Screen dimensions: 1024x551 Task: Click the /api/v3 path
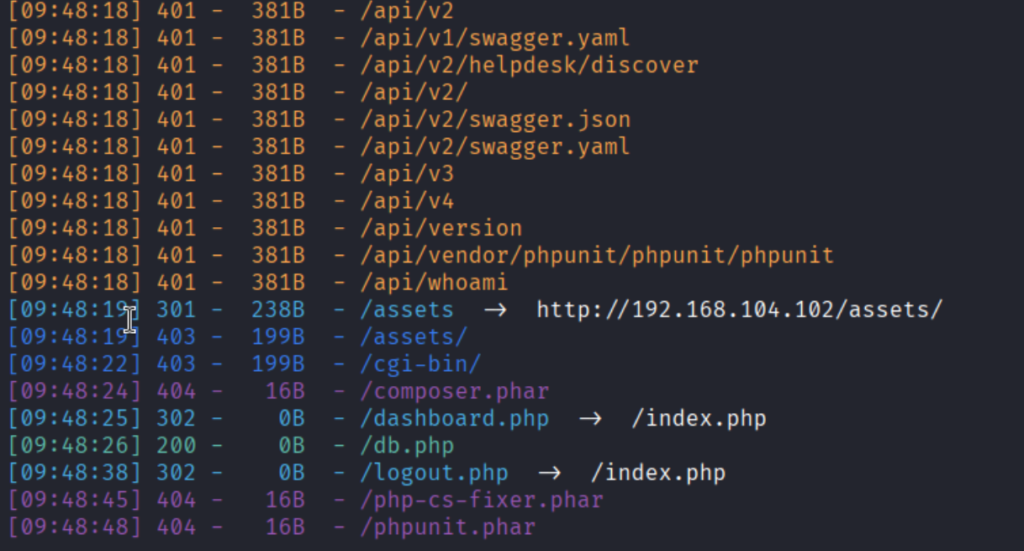pos(407,174)
